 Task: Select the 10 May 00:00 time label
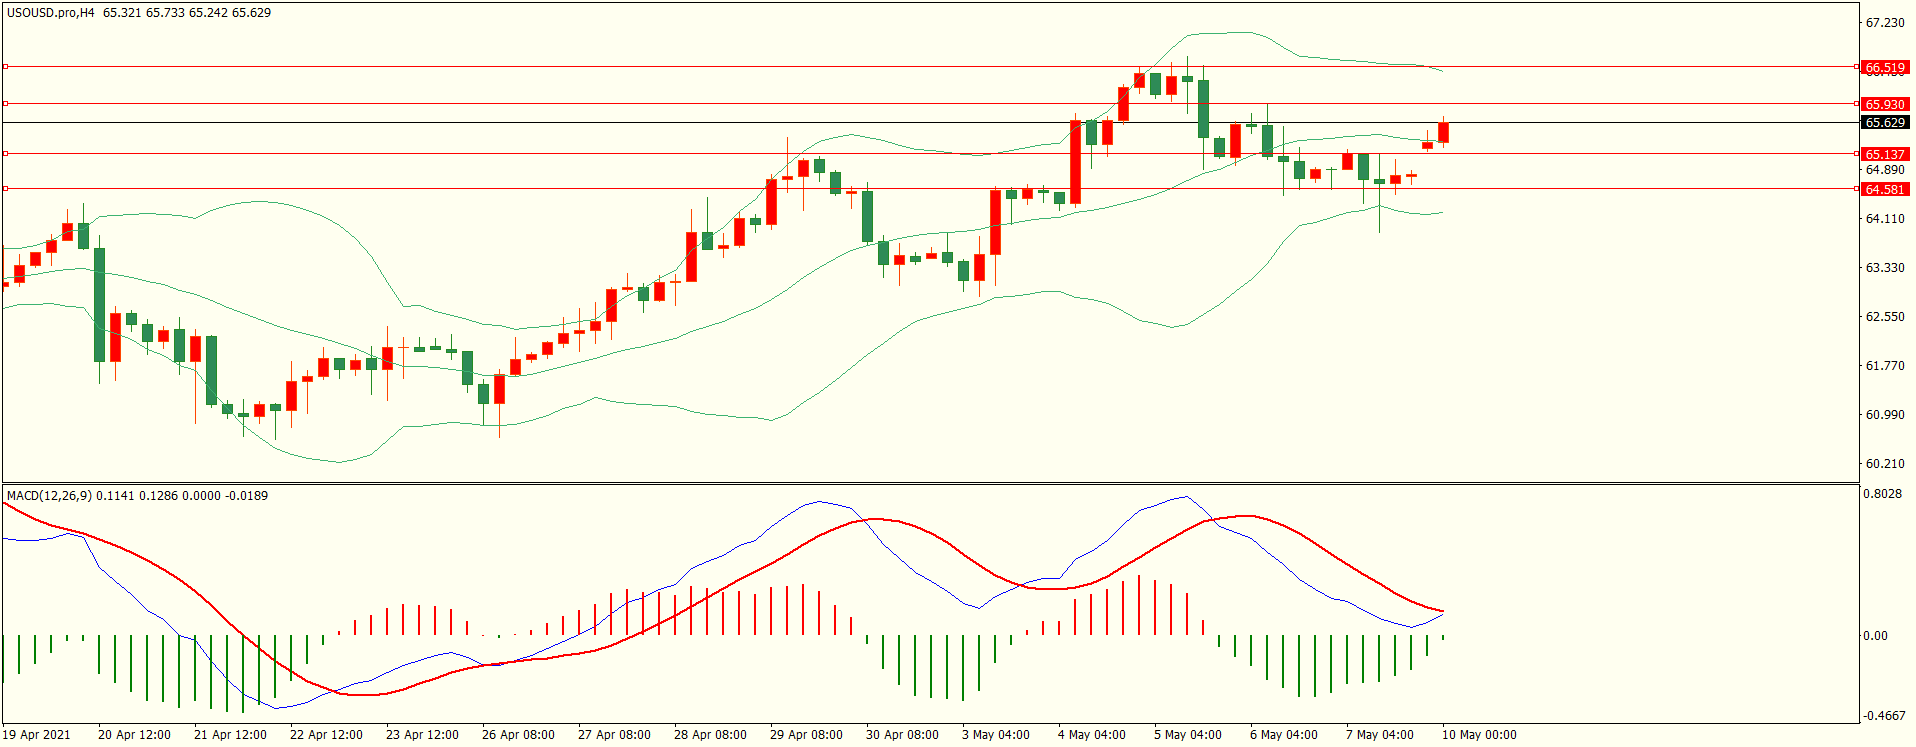click(x=1478, y=734)
